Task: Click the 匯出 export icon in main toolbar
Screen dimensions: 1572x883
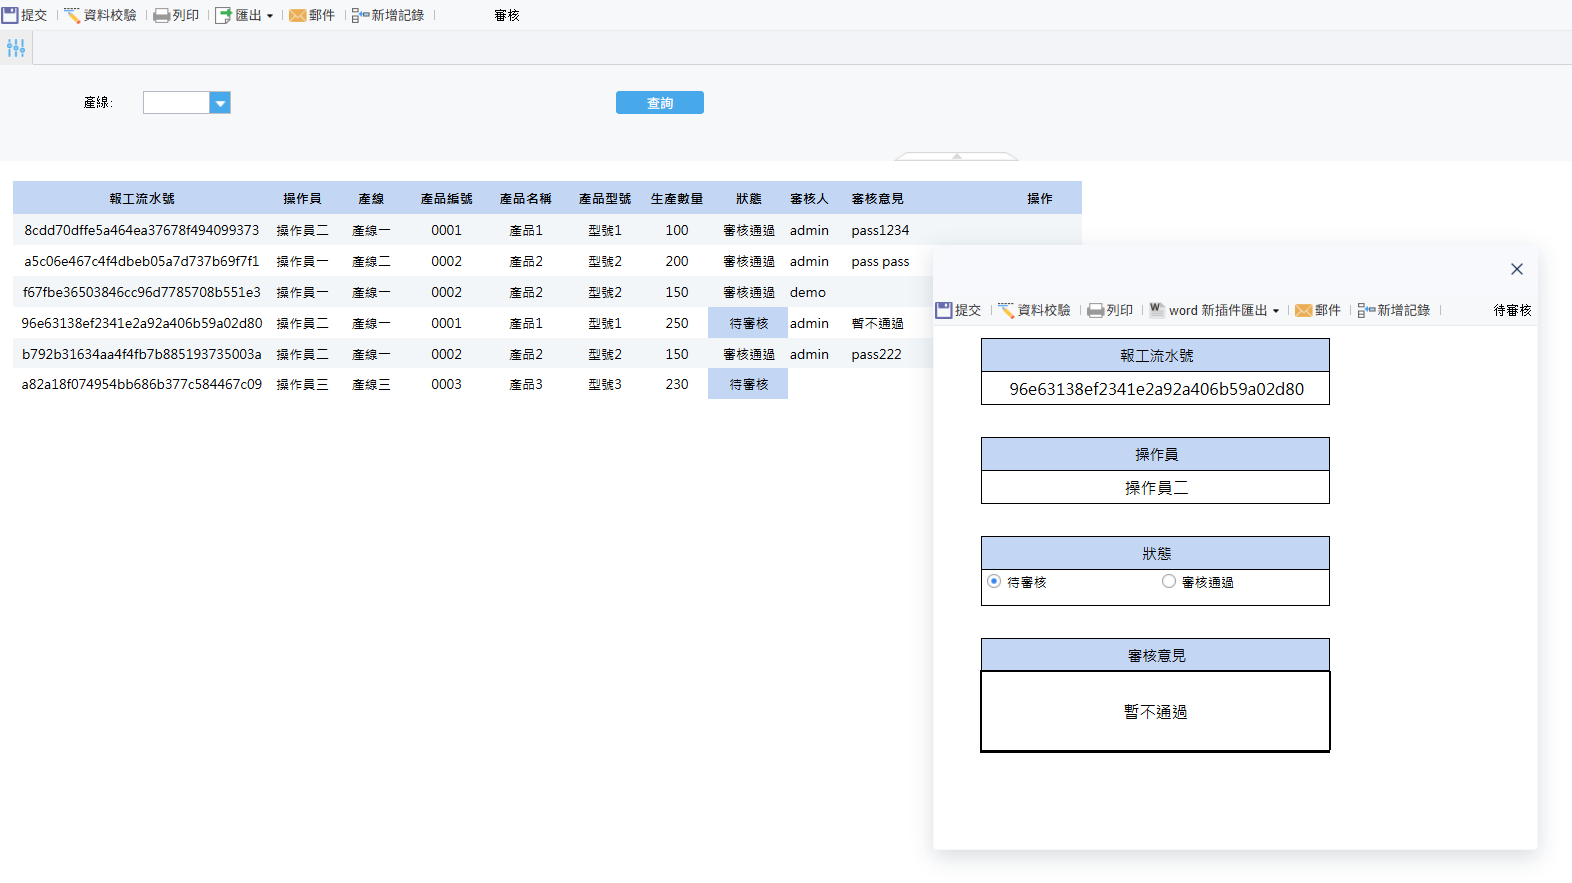Action: (224, 15)
